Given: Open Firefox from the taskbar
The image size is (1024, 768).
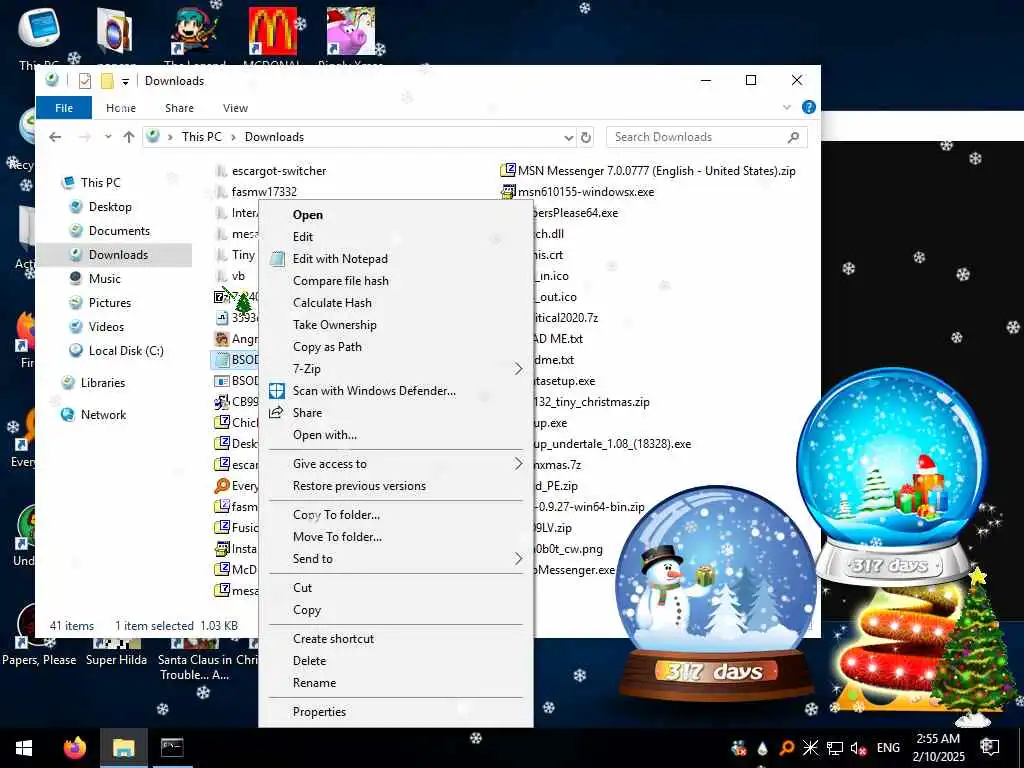Looking at the screenshot, I should [x=74, y=747].
